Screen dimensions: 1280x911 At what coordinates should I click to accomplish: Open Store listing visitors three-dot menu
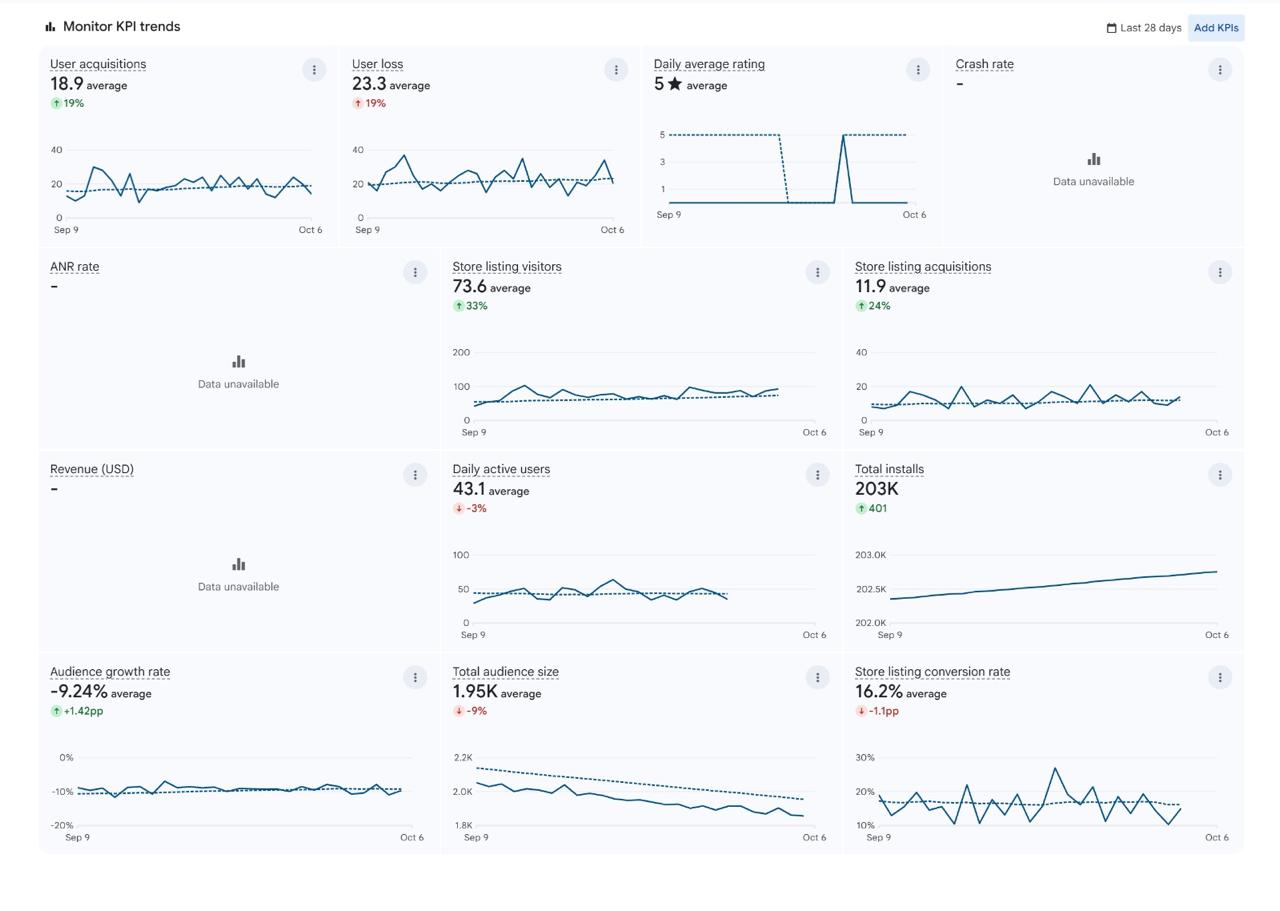coord(817,272)
